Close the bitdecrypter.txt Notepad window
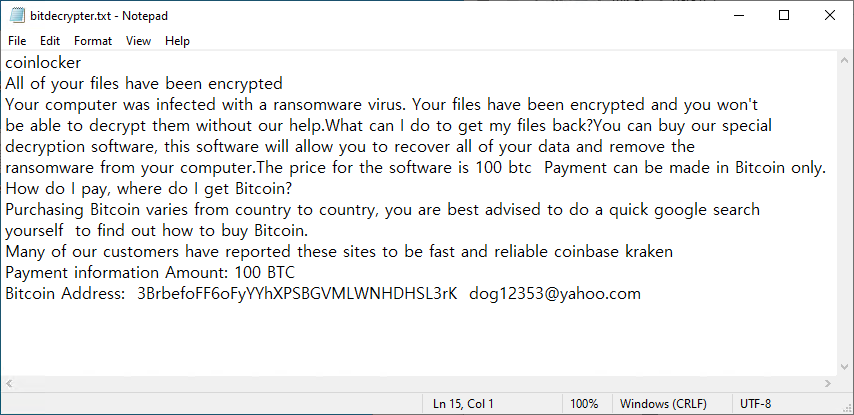The height and width of the screenshot is (415, 854). click(829, 16)
